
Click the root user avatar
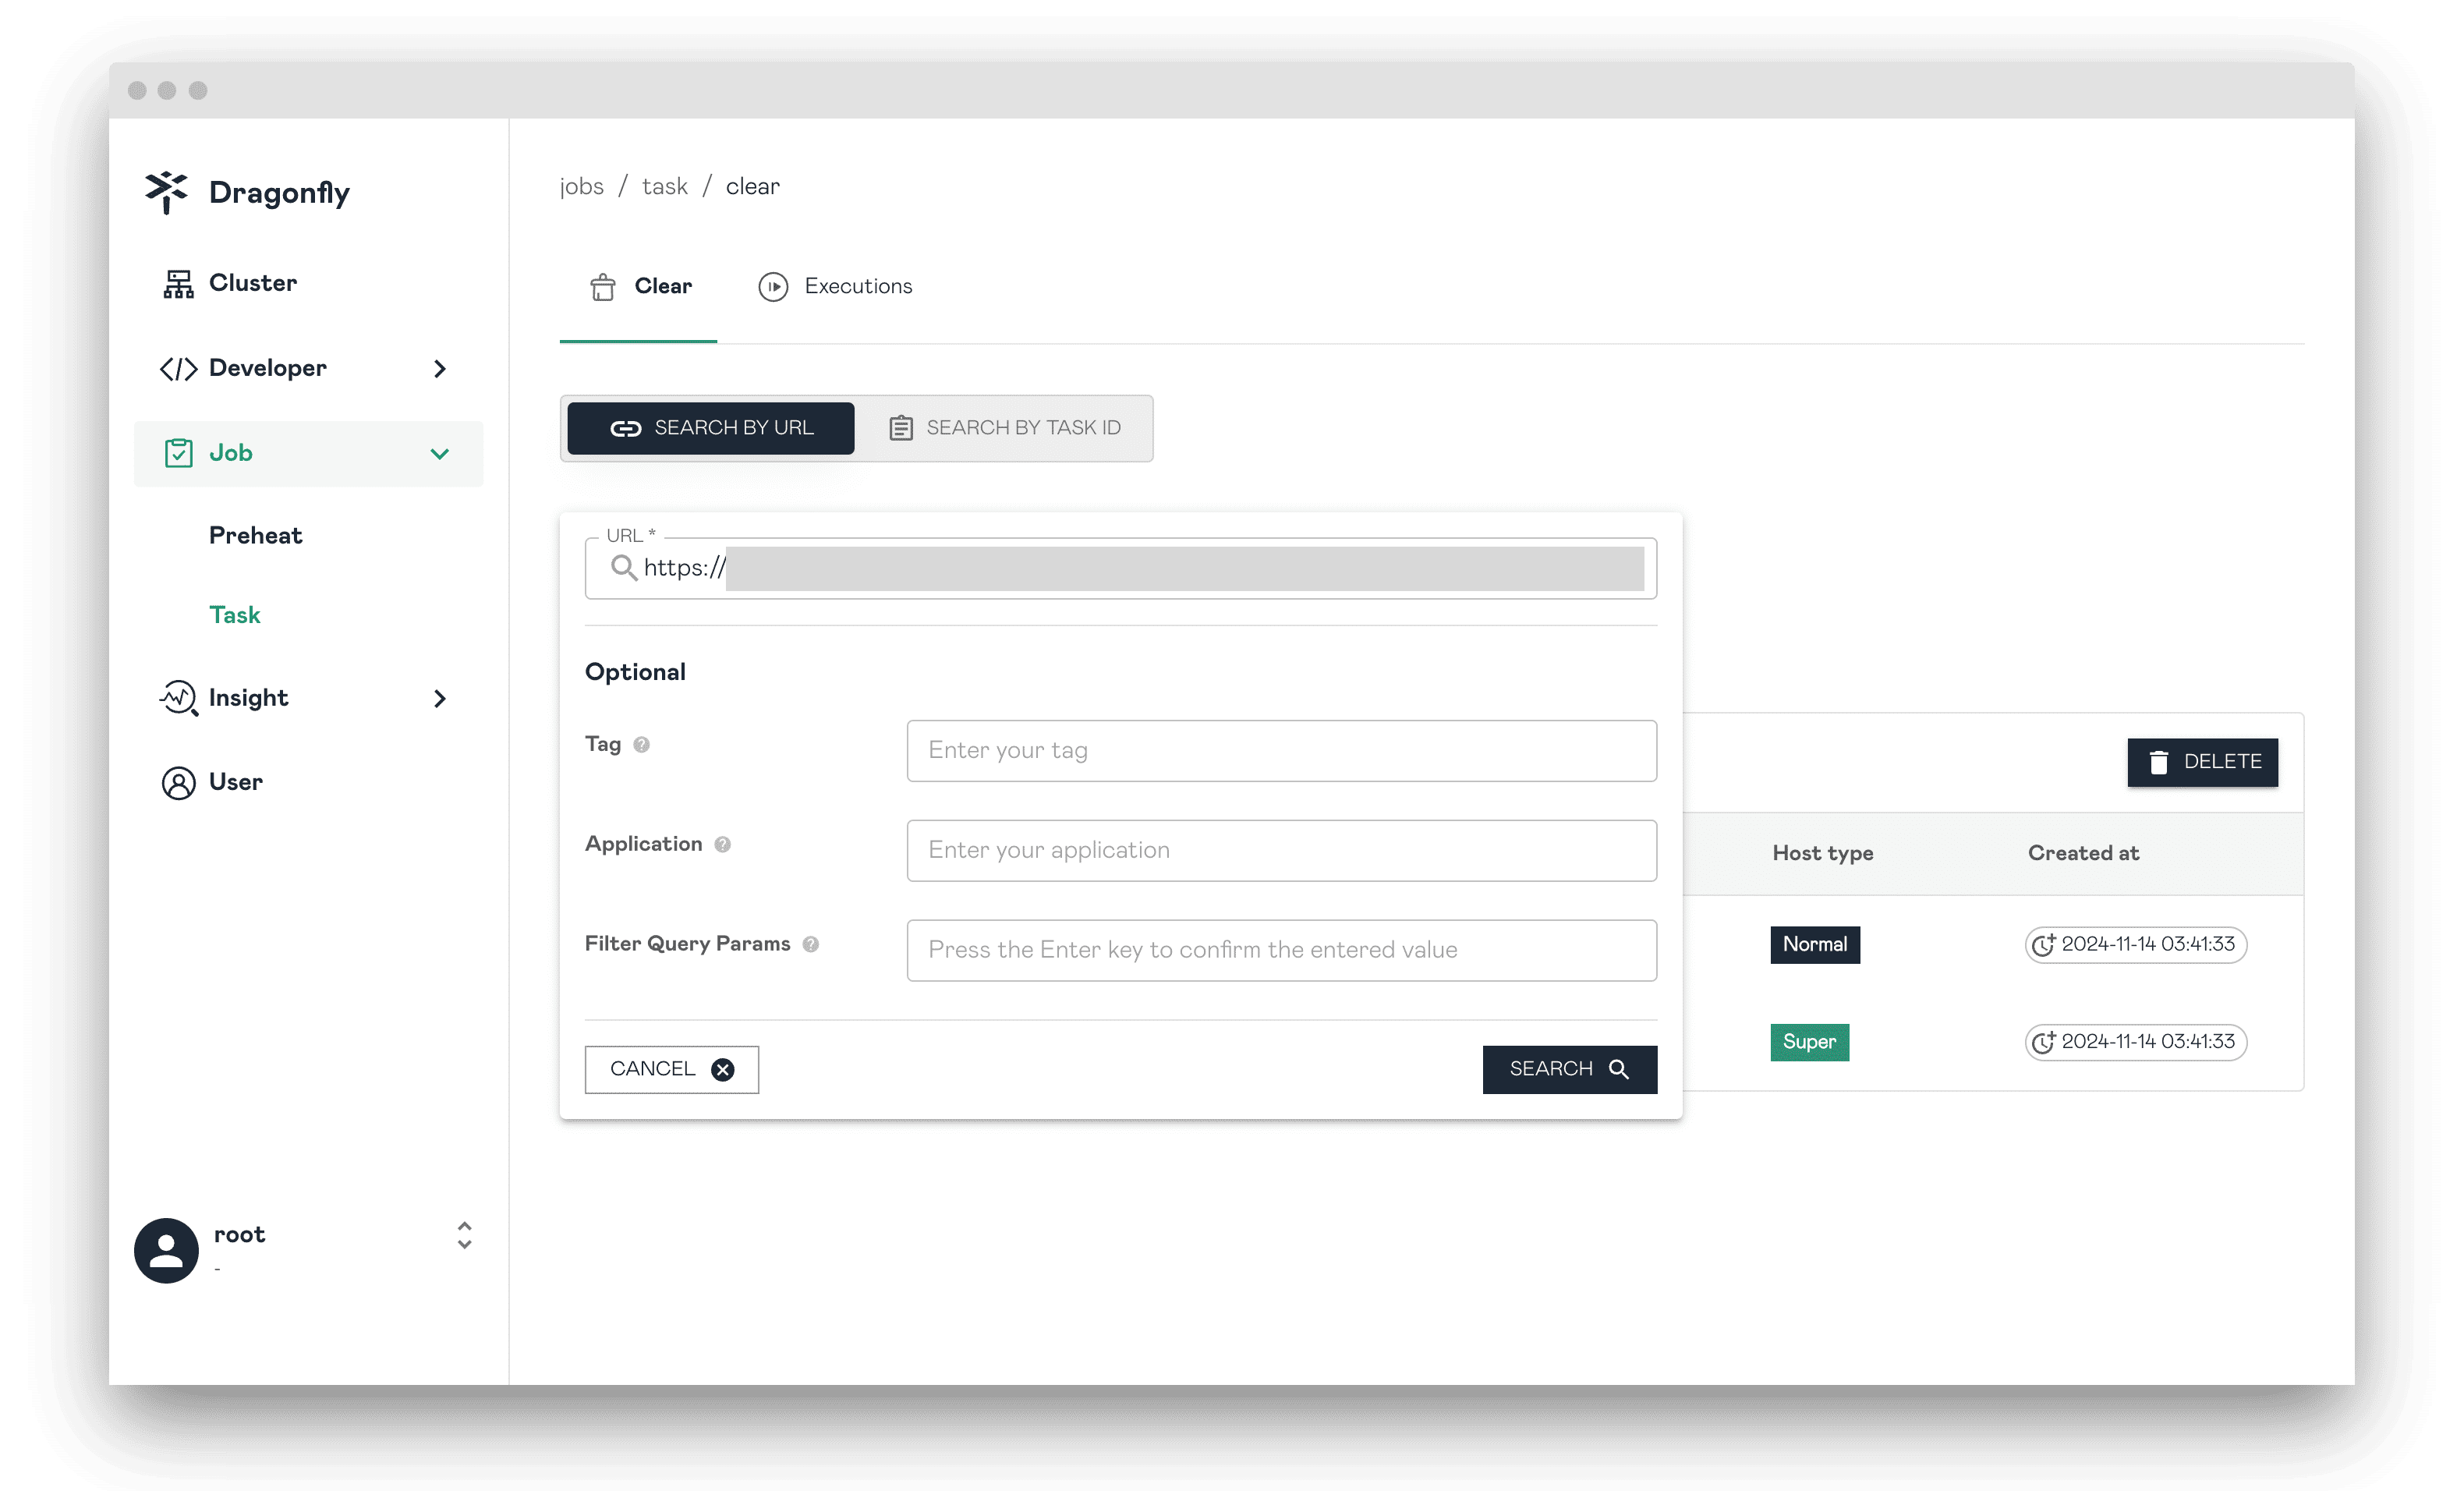[166, 1250]
